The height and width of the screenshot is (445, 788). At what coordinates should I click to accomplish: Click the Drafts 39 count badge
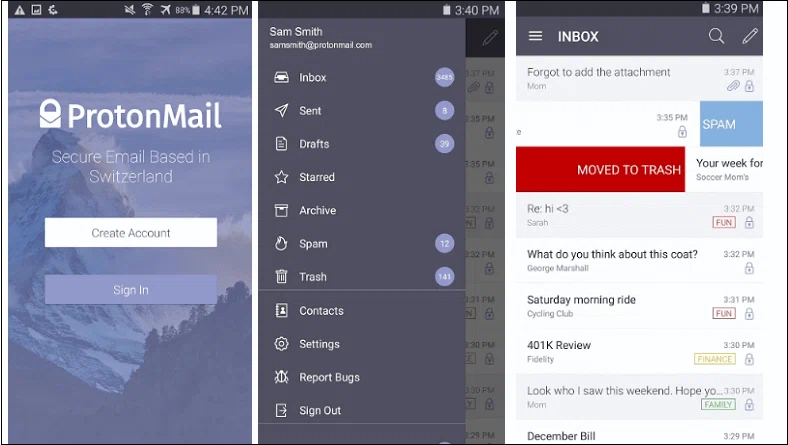(444, 144)
